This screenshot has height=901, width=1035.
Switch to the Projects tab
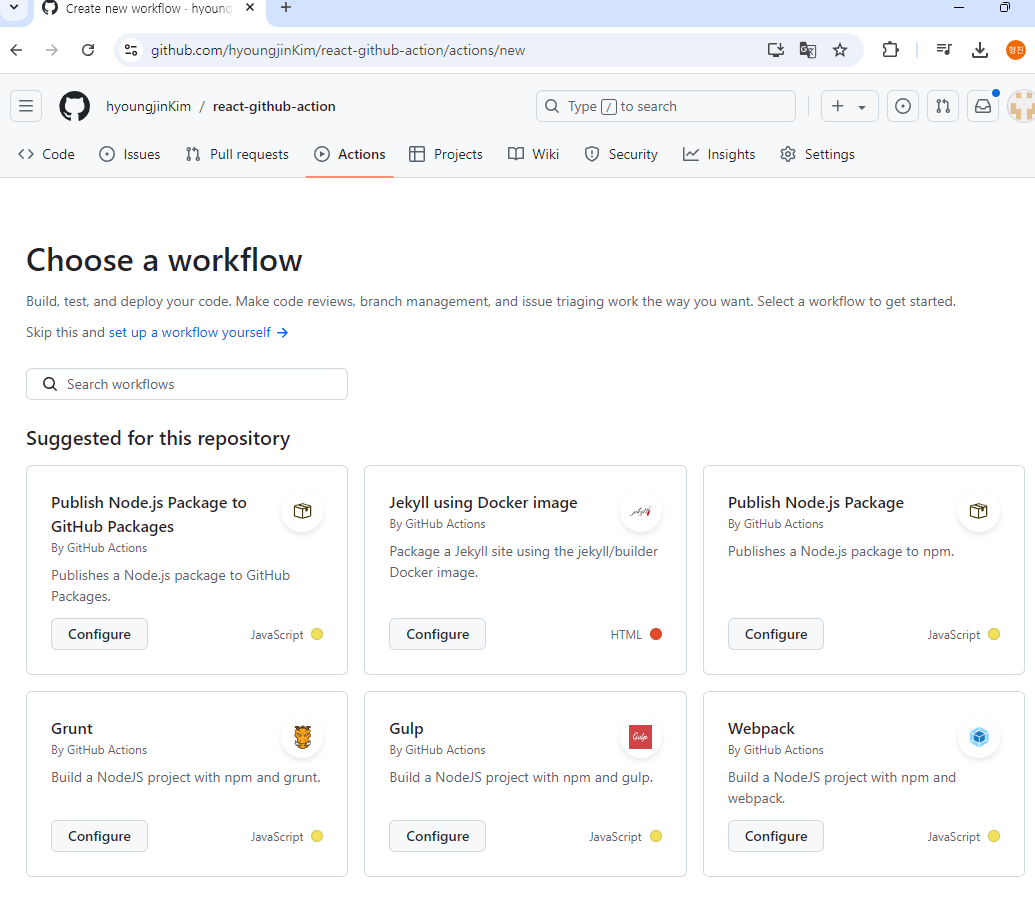(x=446, y=154)
